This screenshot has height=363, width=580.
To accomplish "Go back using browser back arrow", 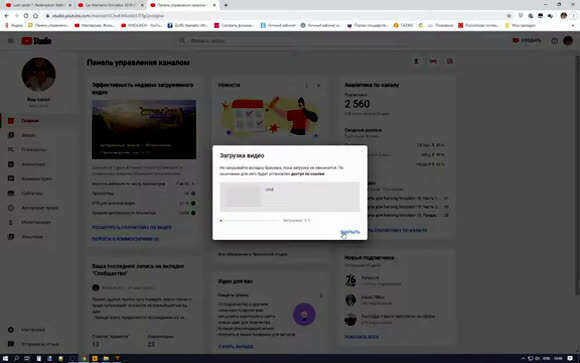I will [6, 16].
